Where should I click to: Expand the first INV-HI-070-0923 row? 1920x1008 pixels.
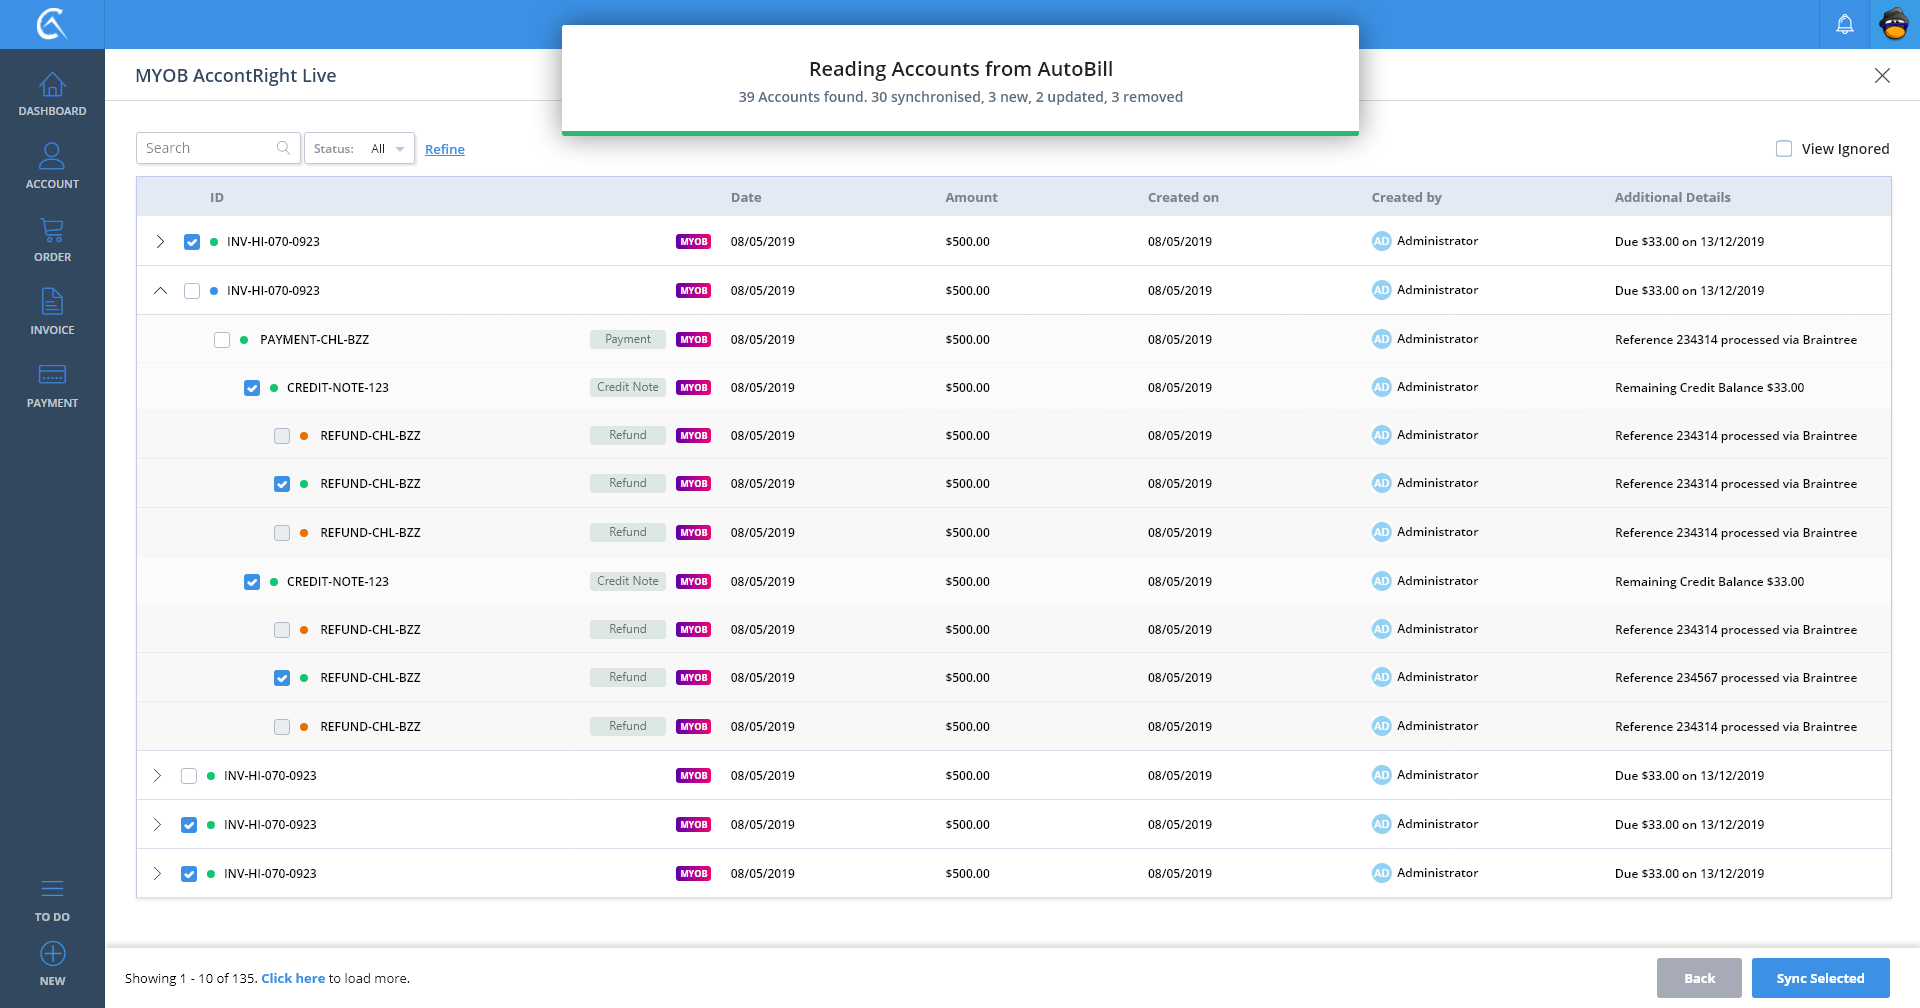pyautogui.click(x=160, y=242)
